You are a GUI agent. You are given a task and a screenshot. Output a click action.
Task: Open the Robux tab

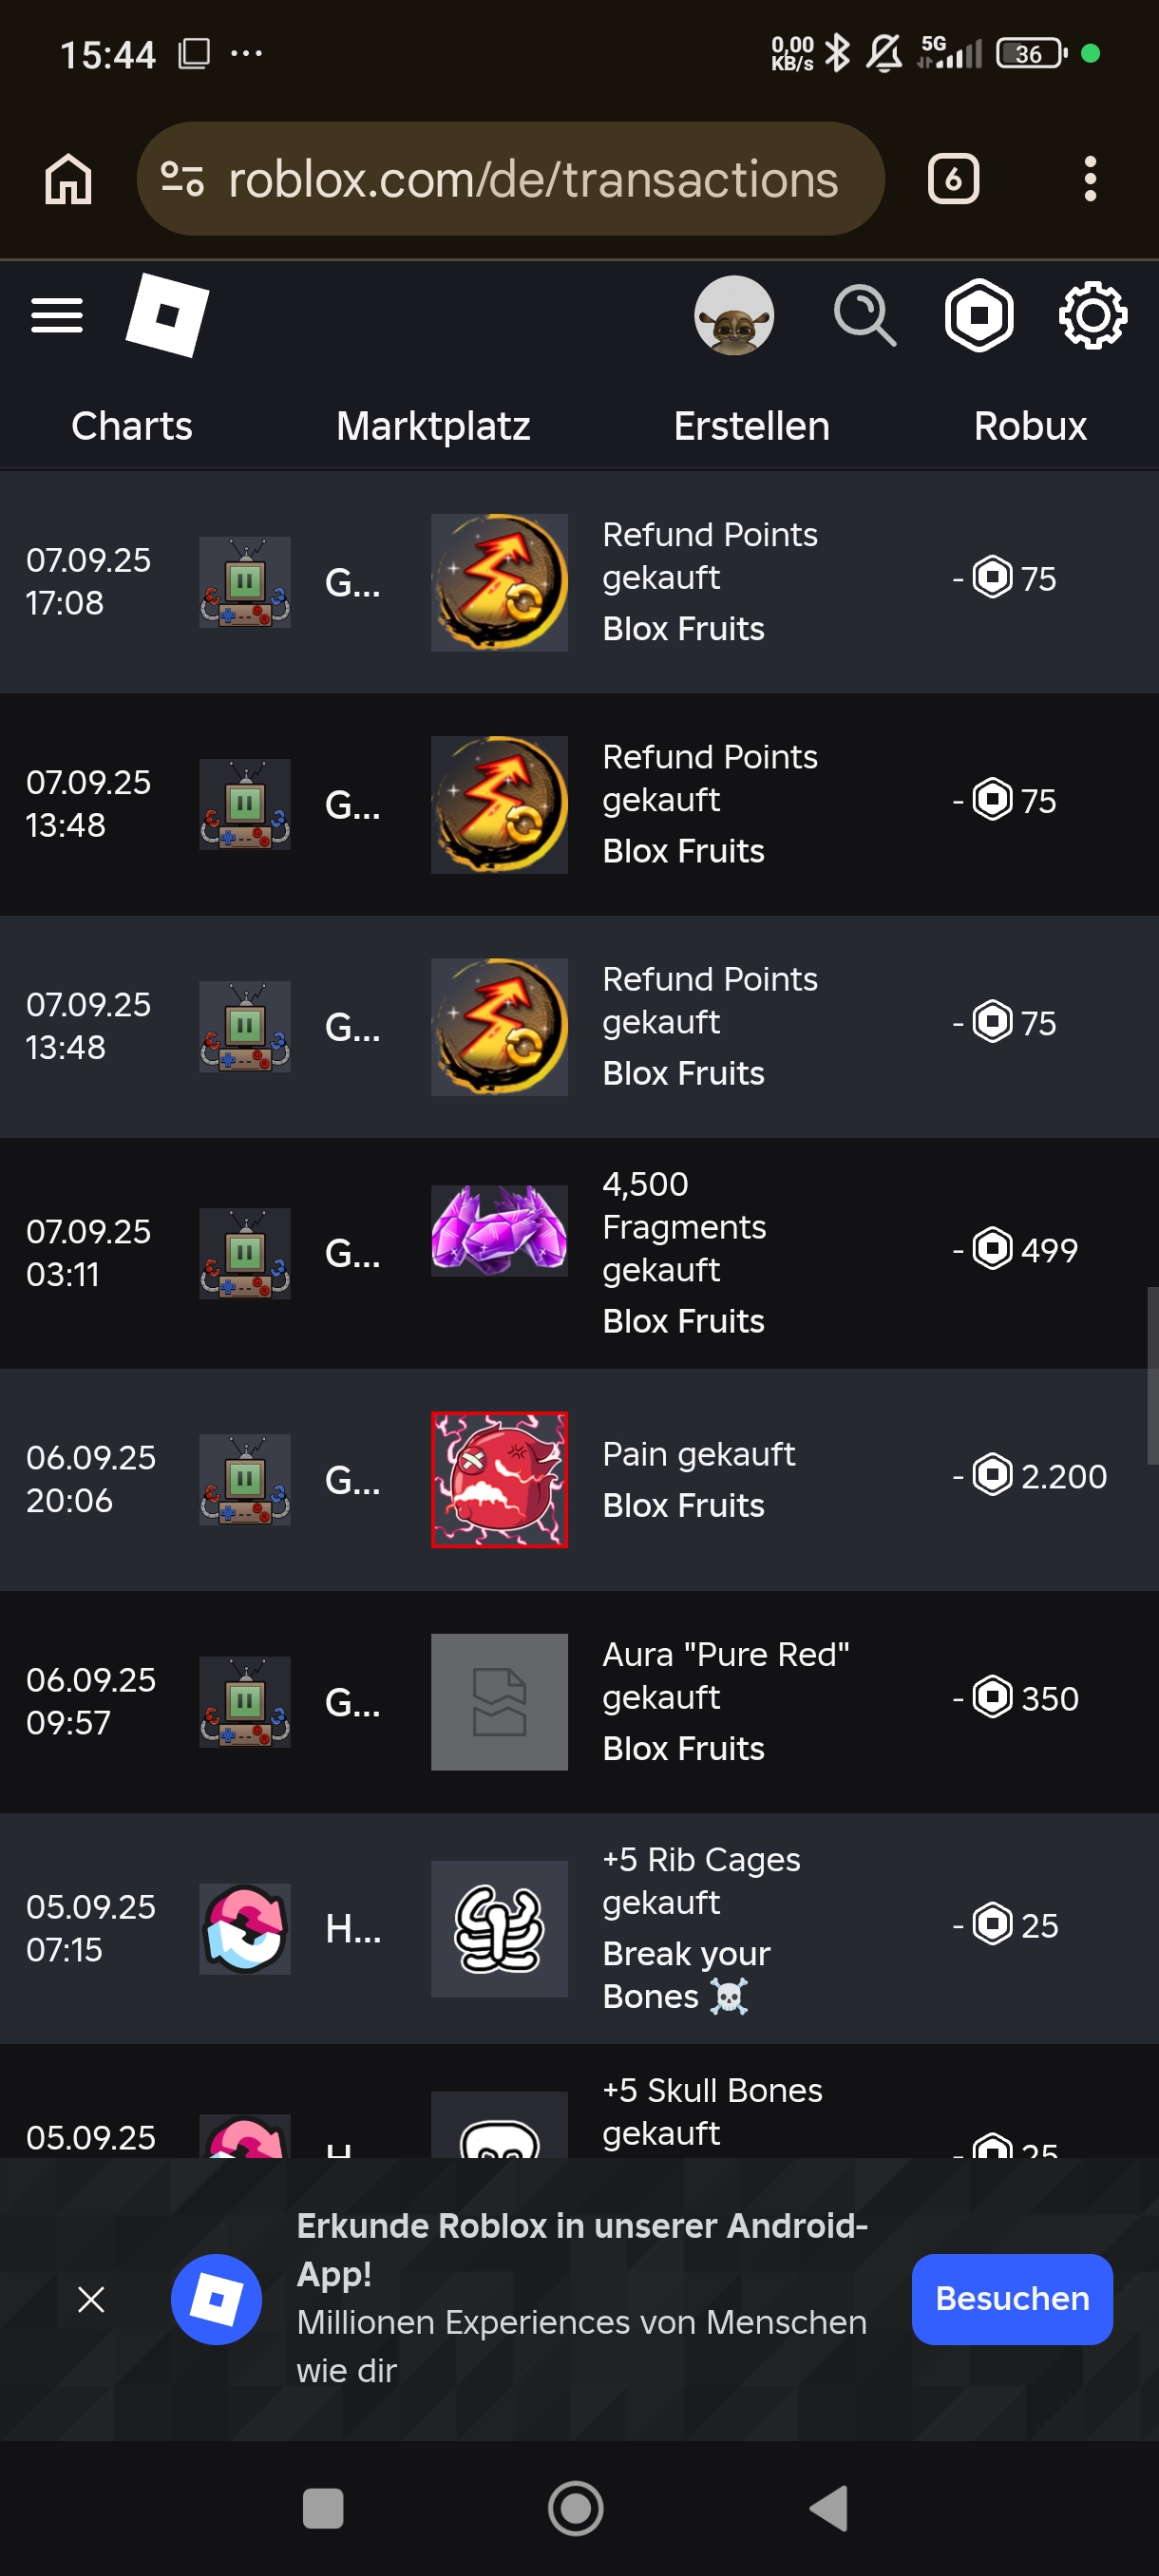(x=1030, y=426)
